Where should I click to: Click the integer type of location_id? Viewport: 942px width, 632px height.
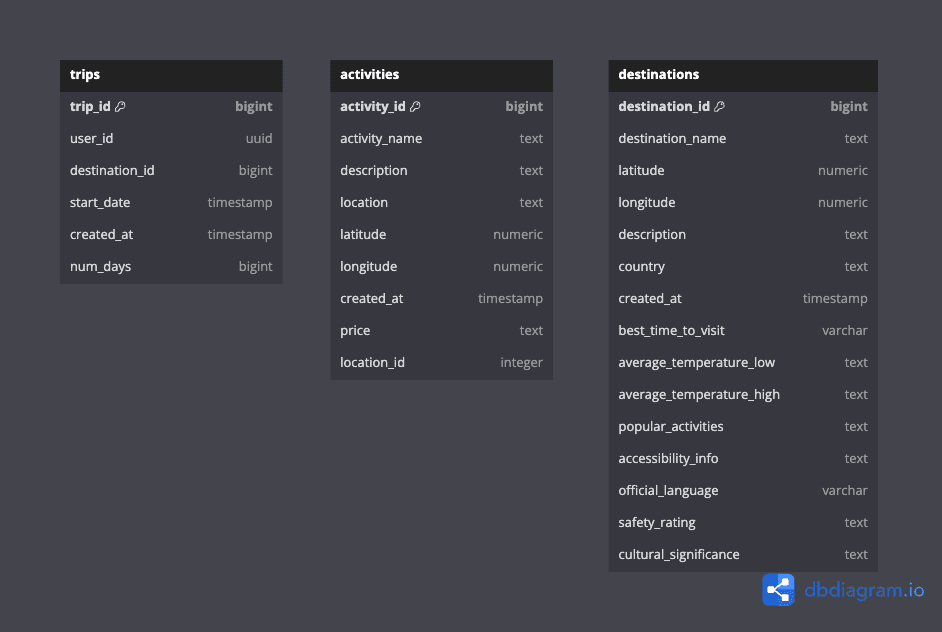521,362
